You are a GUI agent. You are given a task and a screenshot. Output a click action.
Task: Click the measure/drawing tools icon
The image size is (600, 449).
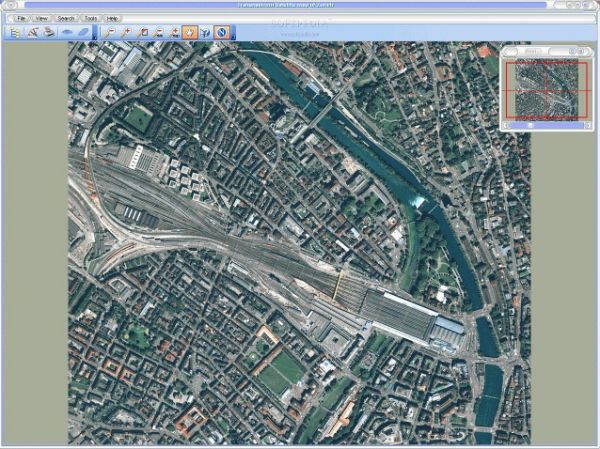(x=33, y=33)
